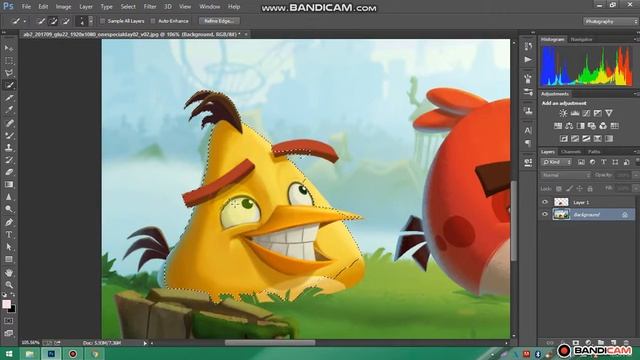Select the Horizontal Type tool

9,235
